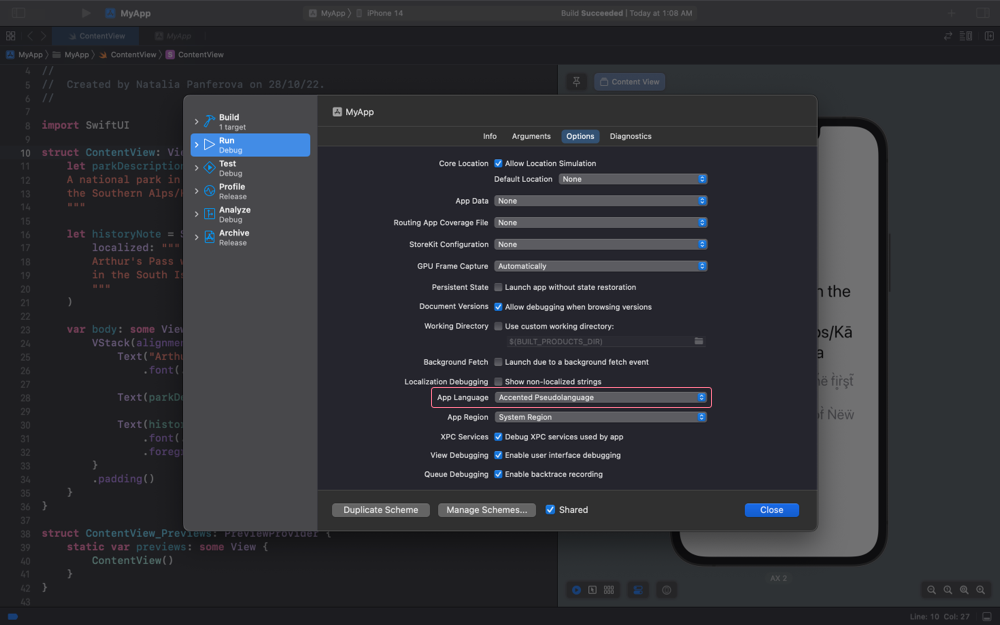Screen dimensions: 1000x625
Task: Toggle the Shared scheme checkbox
Action: [x=550, y=510]
